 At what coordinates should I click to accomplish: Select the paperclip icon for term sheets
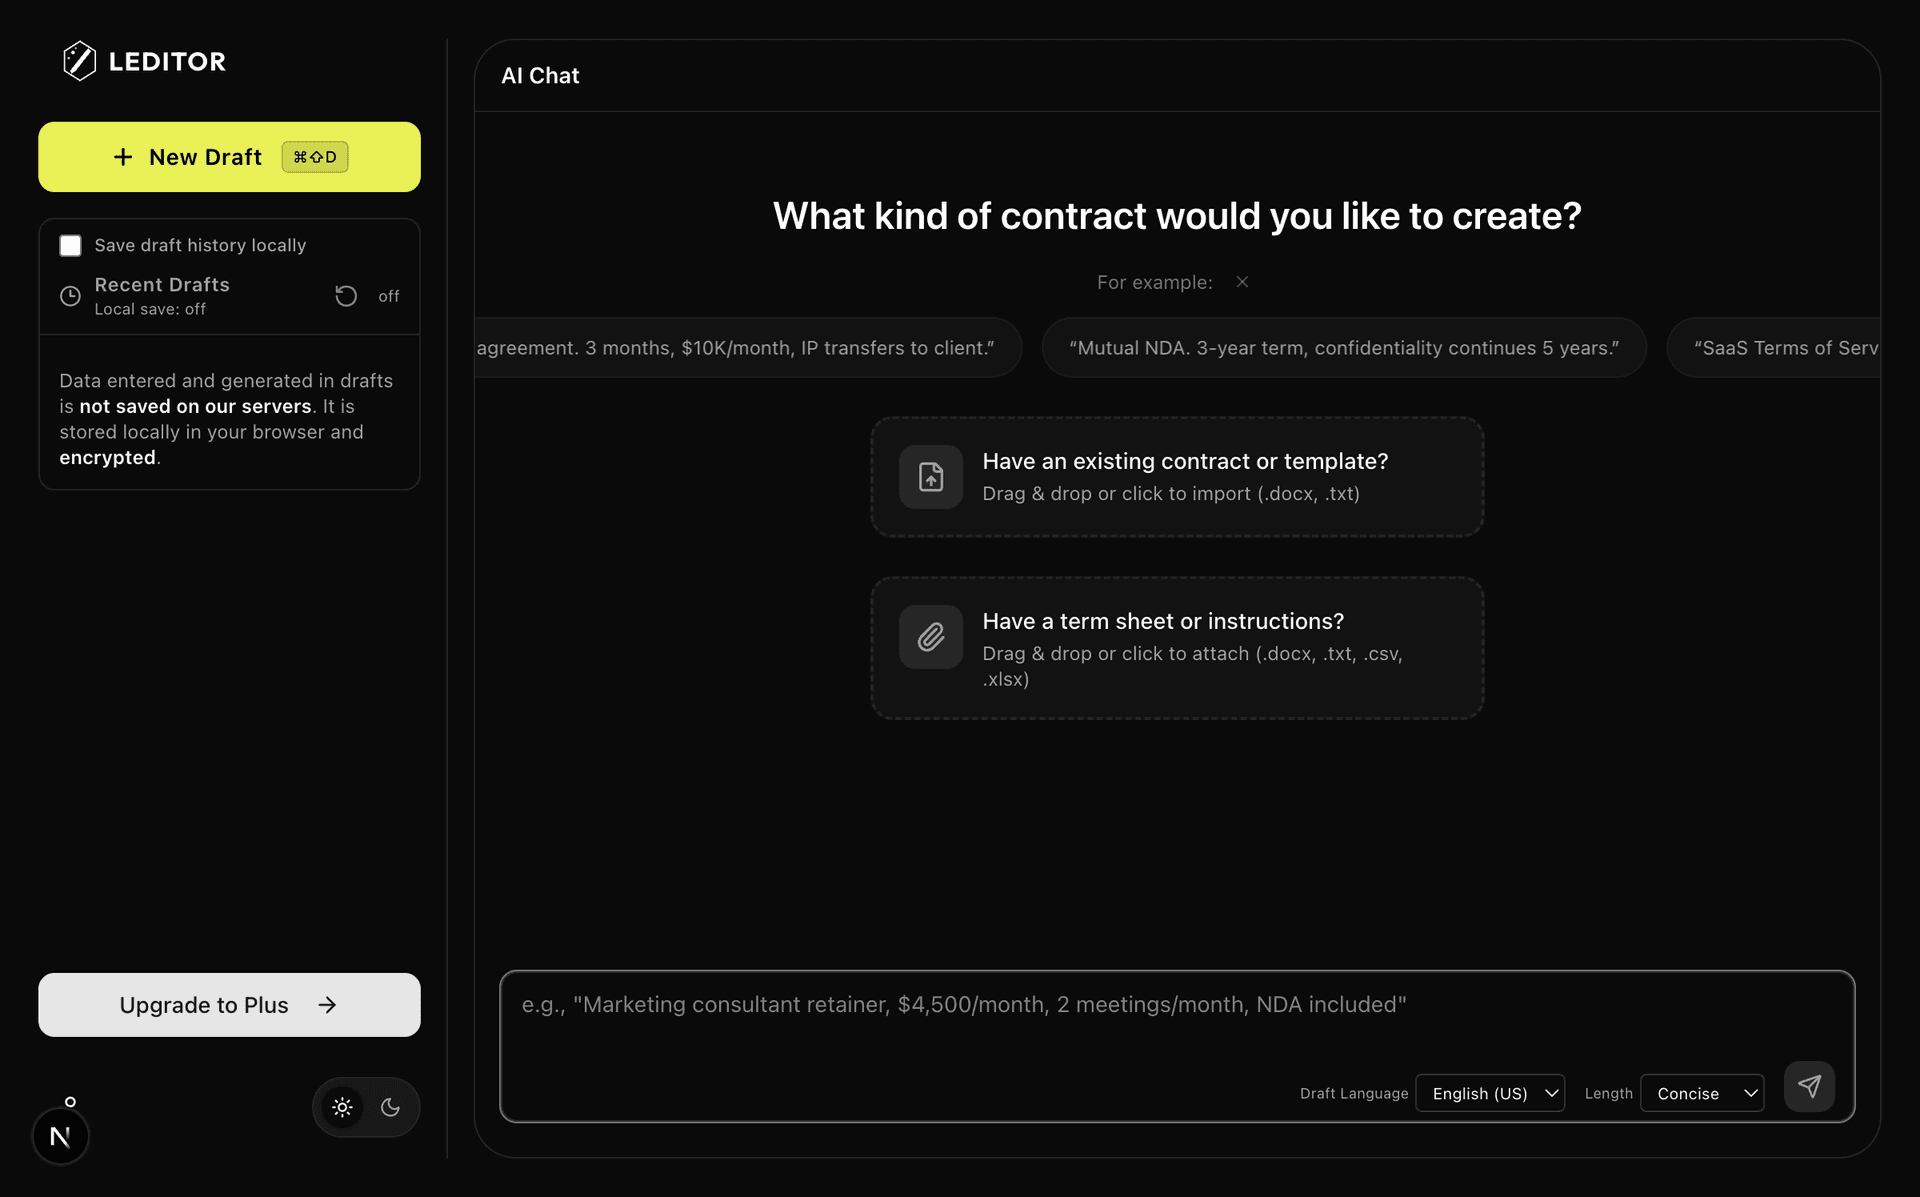coord(930,637)
